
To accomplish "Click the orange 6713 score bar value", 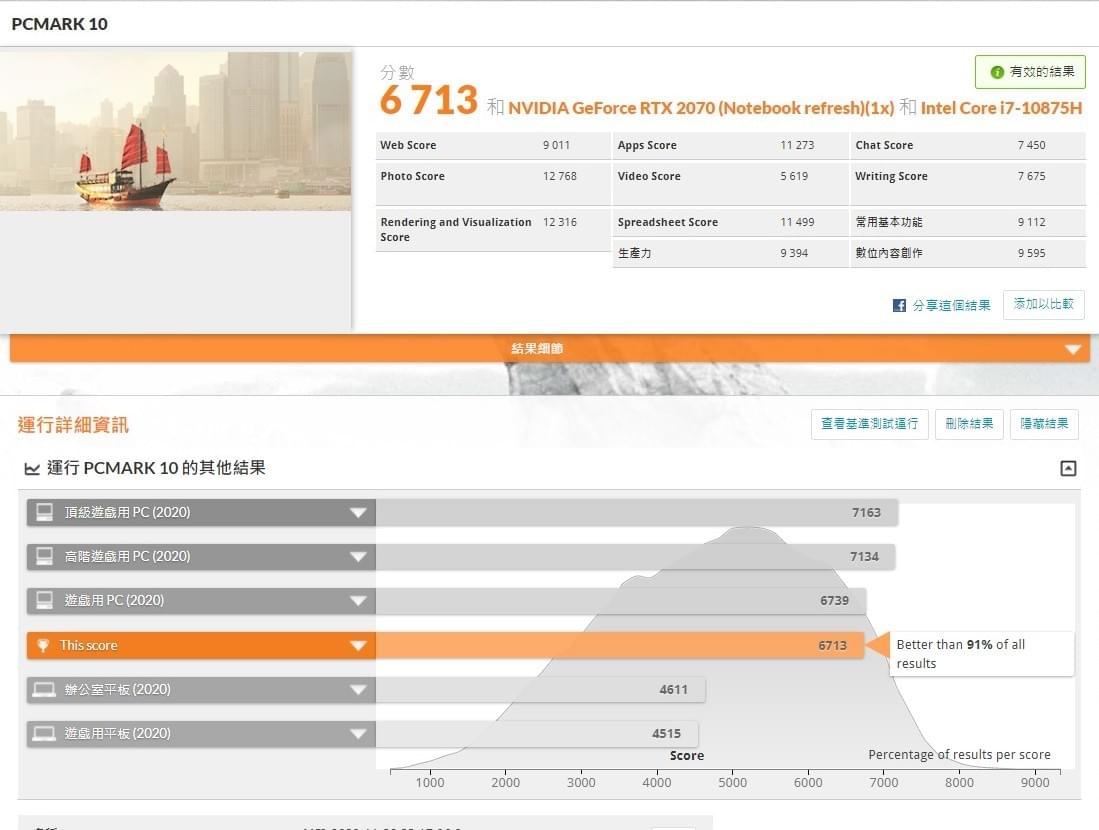I will point(833,645).
